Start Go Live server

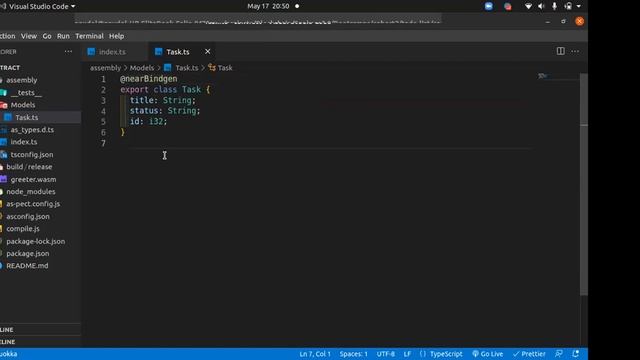pyautogui.click(x=487, y=354)
